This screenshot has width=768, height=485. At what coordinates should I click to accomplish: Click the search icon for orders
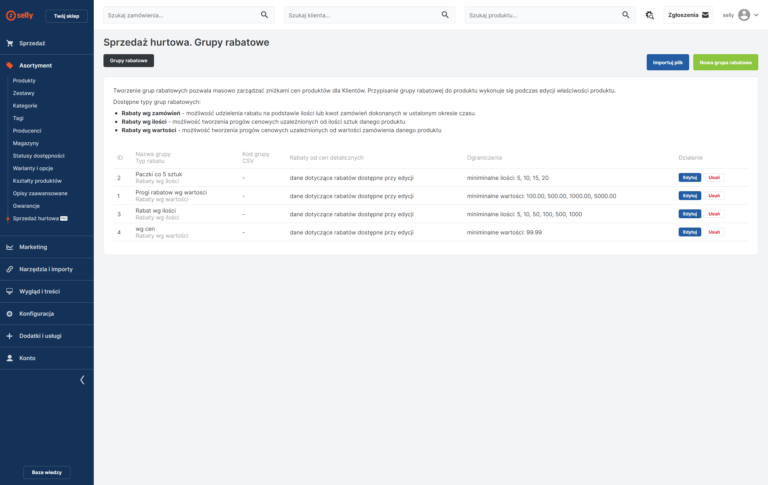[x=265, y=15]
